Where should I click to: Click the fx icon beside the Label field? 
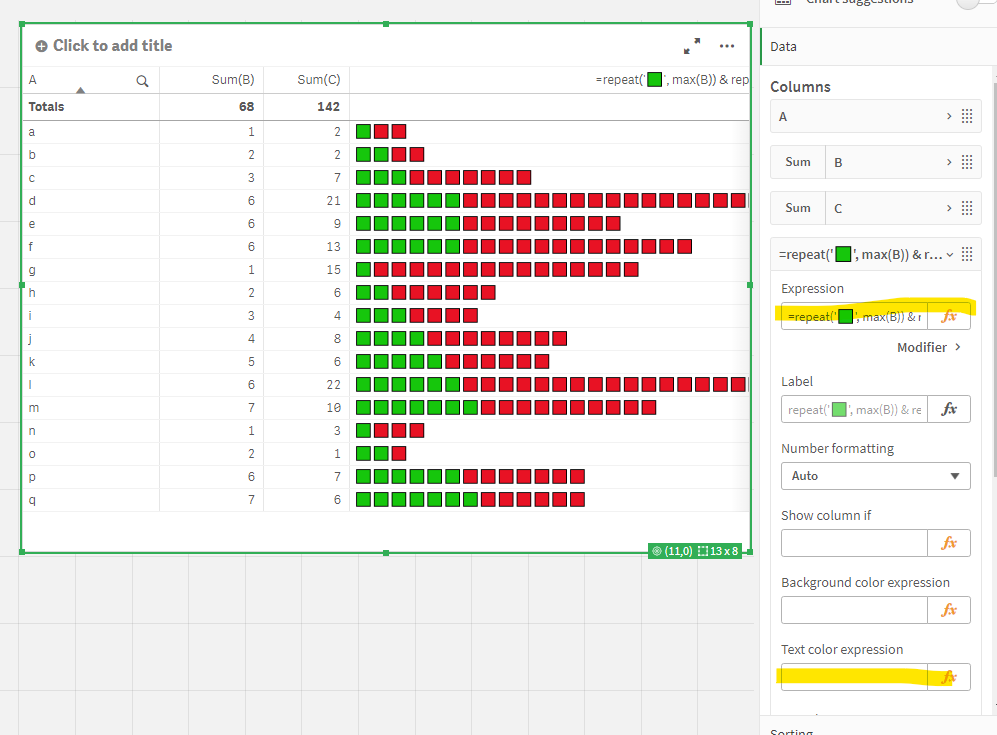coord(947,409)
